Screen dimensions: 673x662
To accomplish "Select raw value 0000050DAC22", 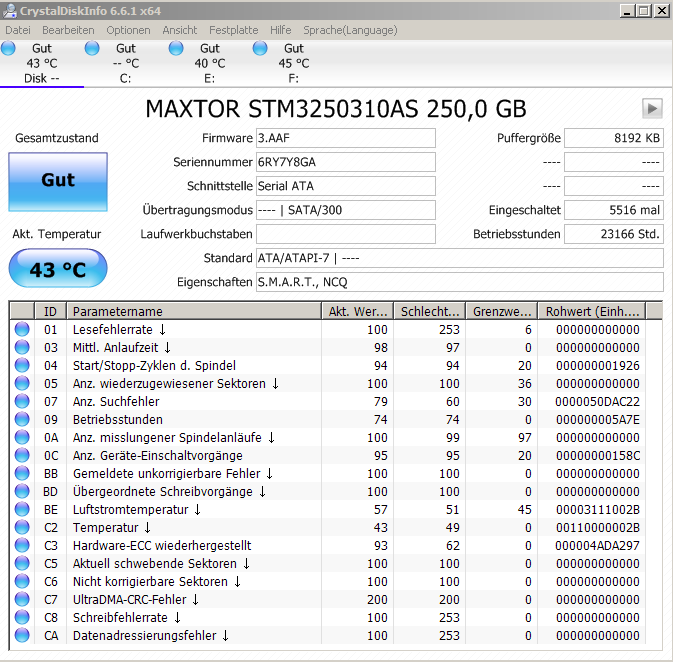I will [597, 401].
